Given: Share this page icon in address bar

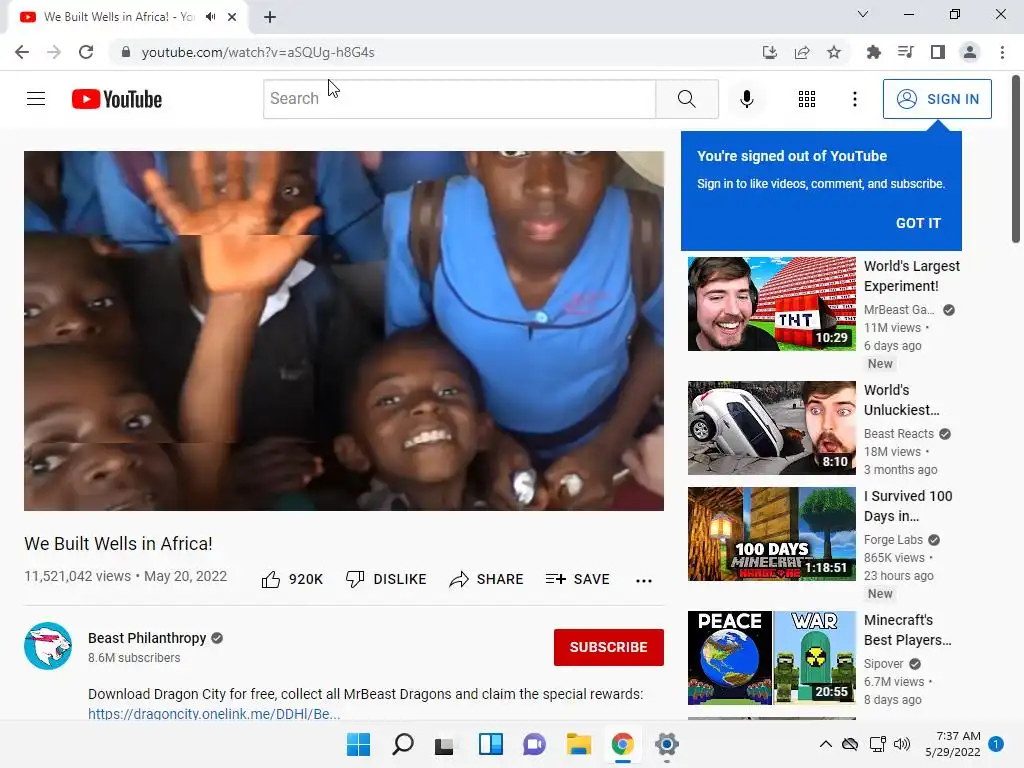Looking at the screenshot, I should [802, 52].
